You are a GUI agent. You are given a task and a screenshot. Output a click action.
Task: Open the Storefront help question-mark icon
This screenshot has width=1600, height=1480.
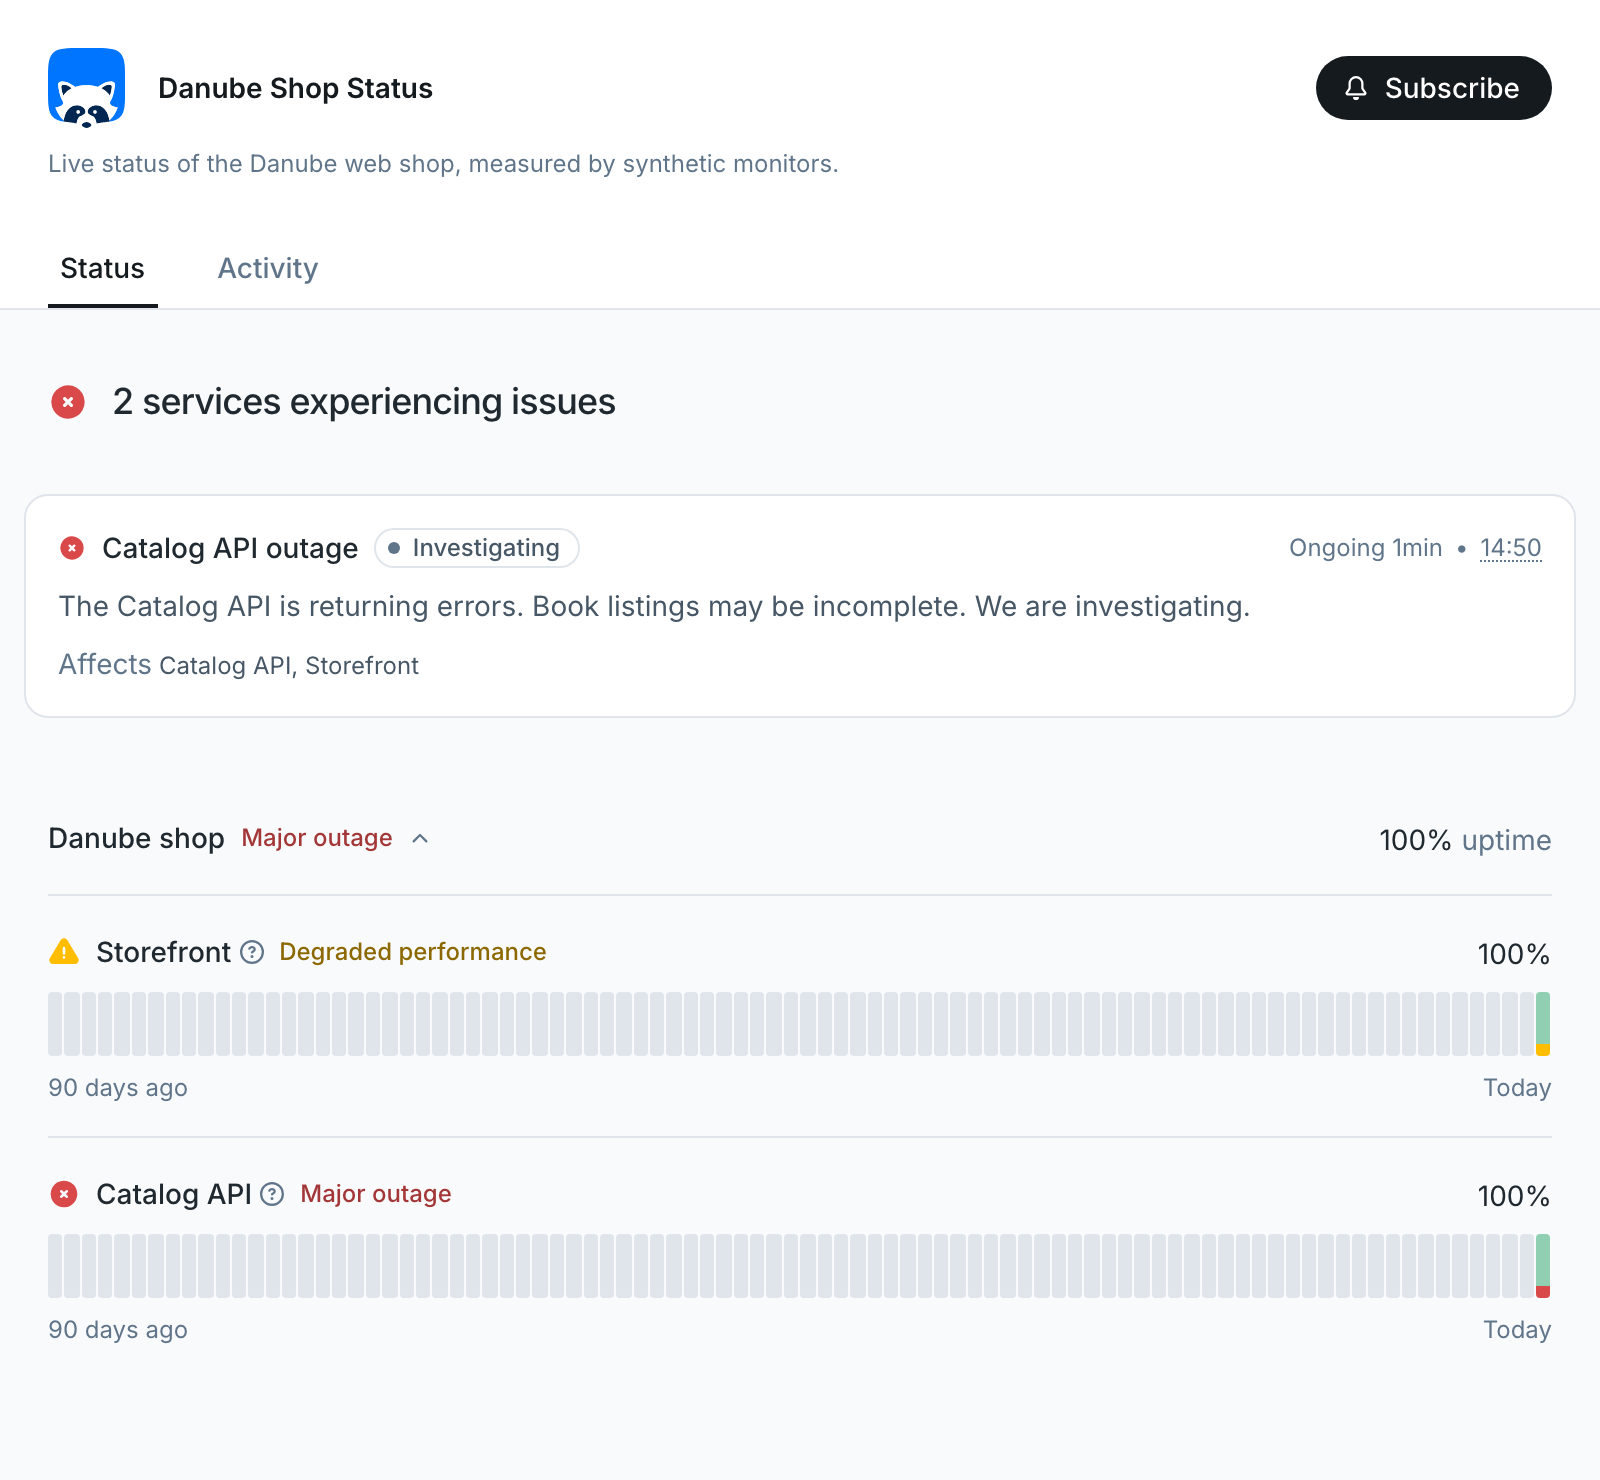click(253, 952)
